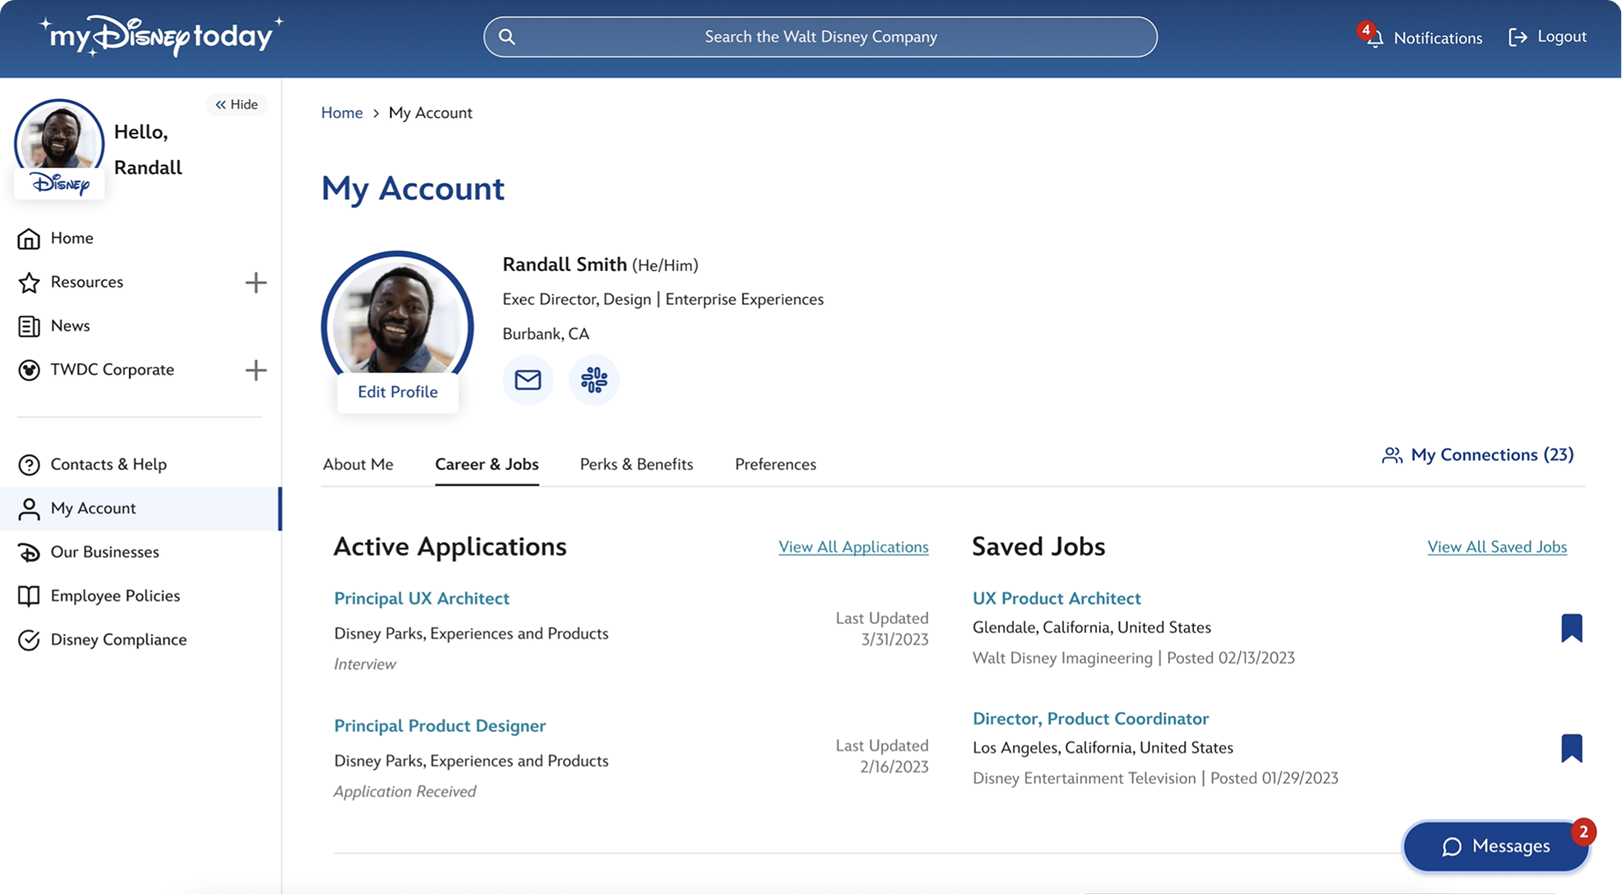Open Contacts & Help in the sidebar

point(108,464)
